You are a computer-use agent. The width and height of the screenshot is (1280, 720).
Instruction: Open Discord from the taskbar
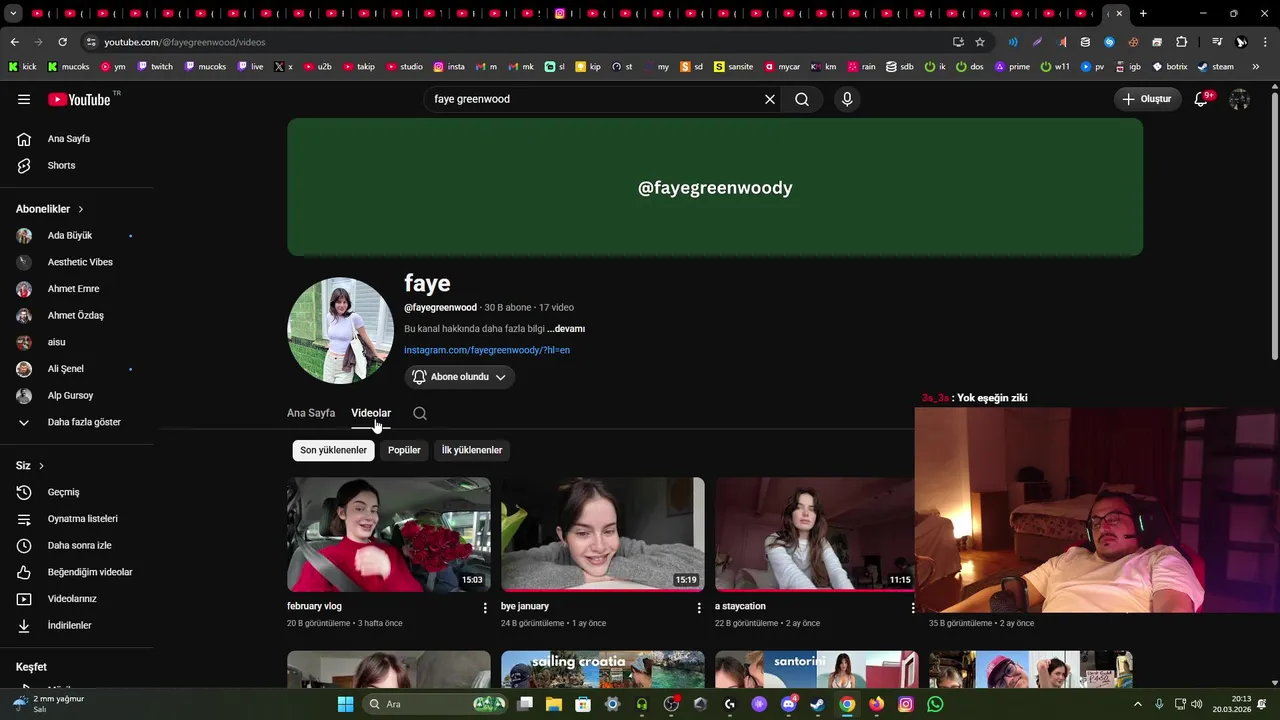(x=788, y=704)
